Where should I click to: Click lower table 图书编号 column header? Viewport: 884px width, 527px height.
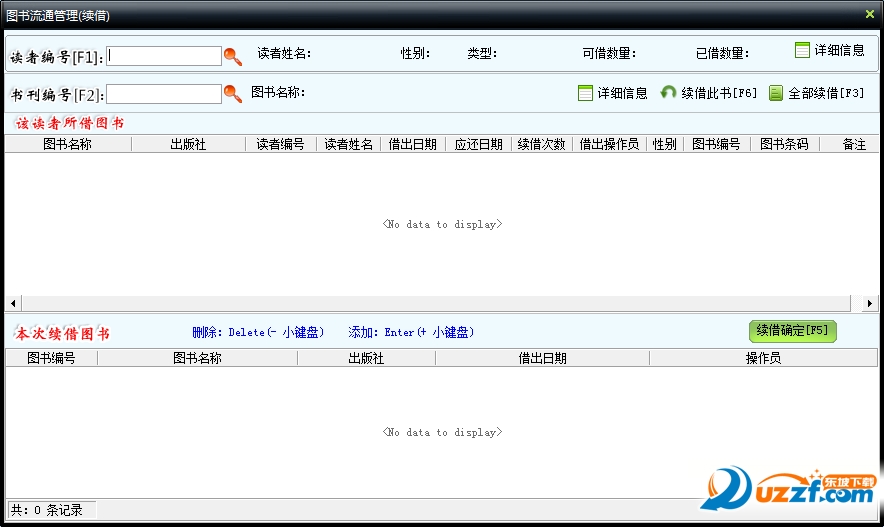[x=51, y=358]
